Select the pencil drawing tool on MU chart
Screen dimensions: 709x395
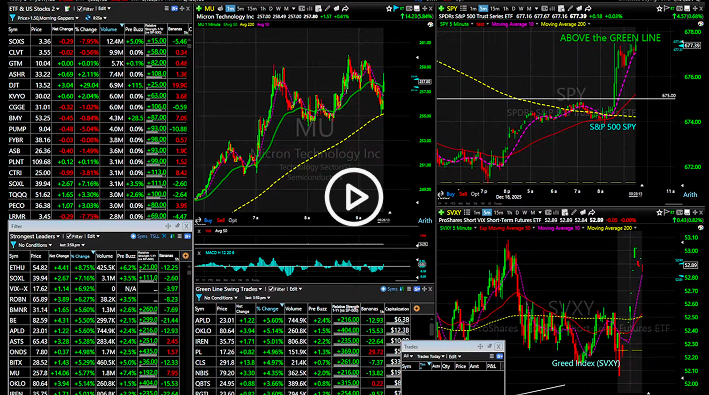coord(327,9)
